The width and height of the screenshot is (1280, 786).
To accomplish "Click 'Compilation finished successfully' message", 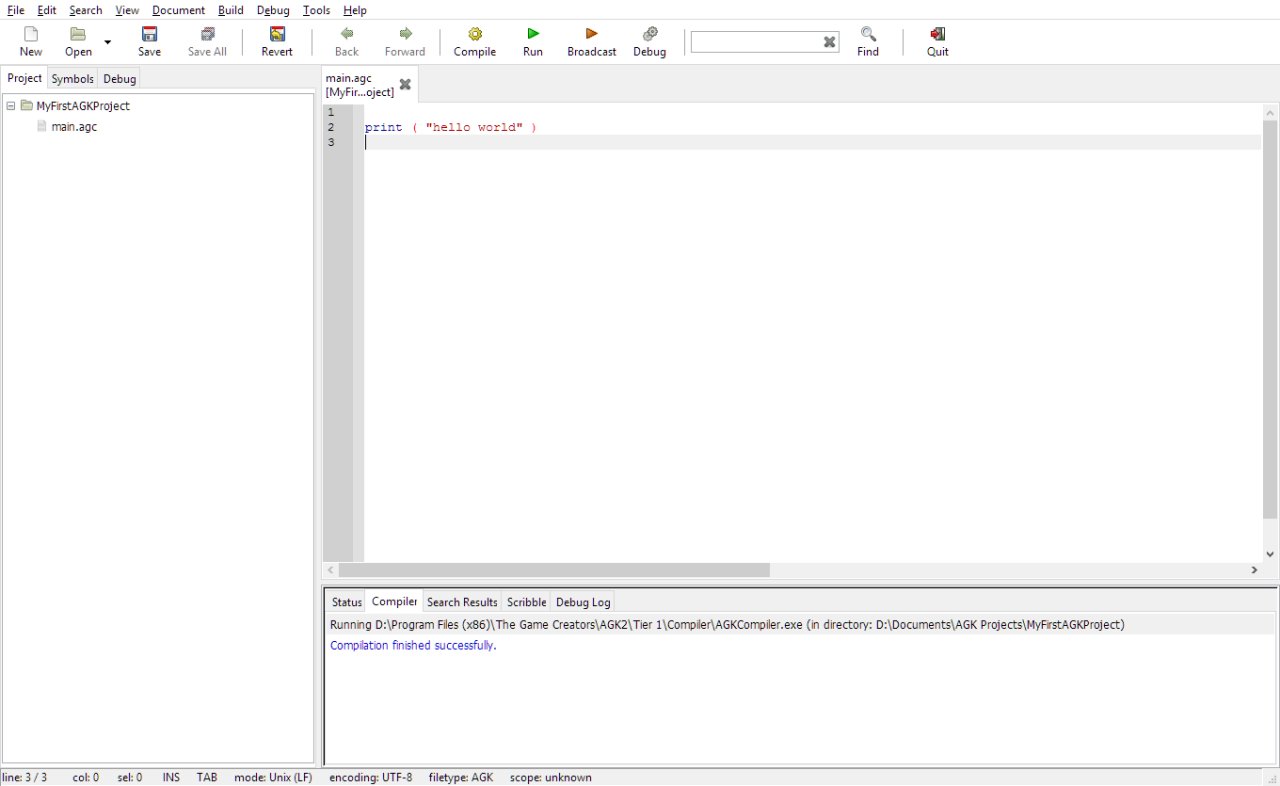I will [x=413, y=646].
